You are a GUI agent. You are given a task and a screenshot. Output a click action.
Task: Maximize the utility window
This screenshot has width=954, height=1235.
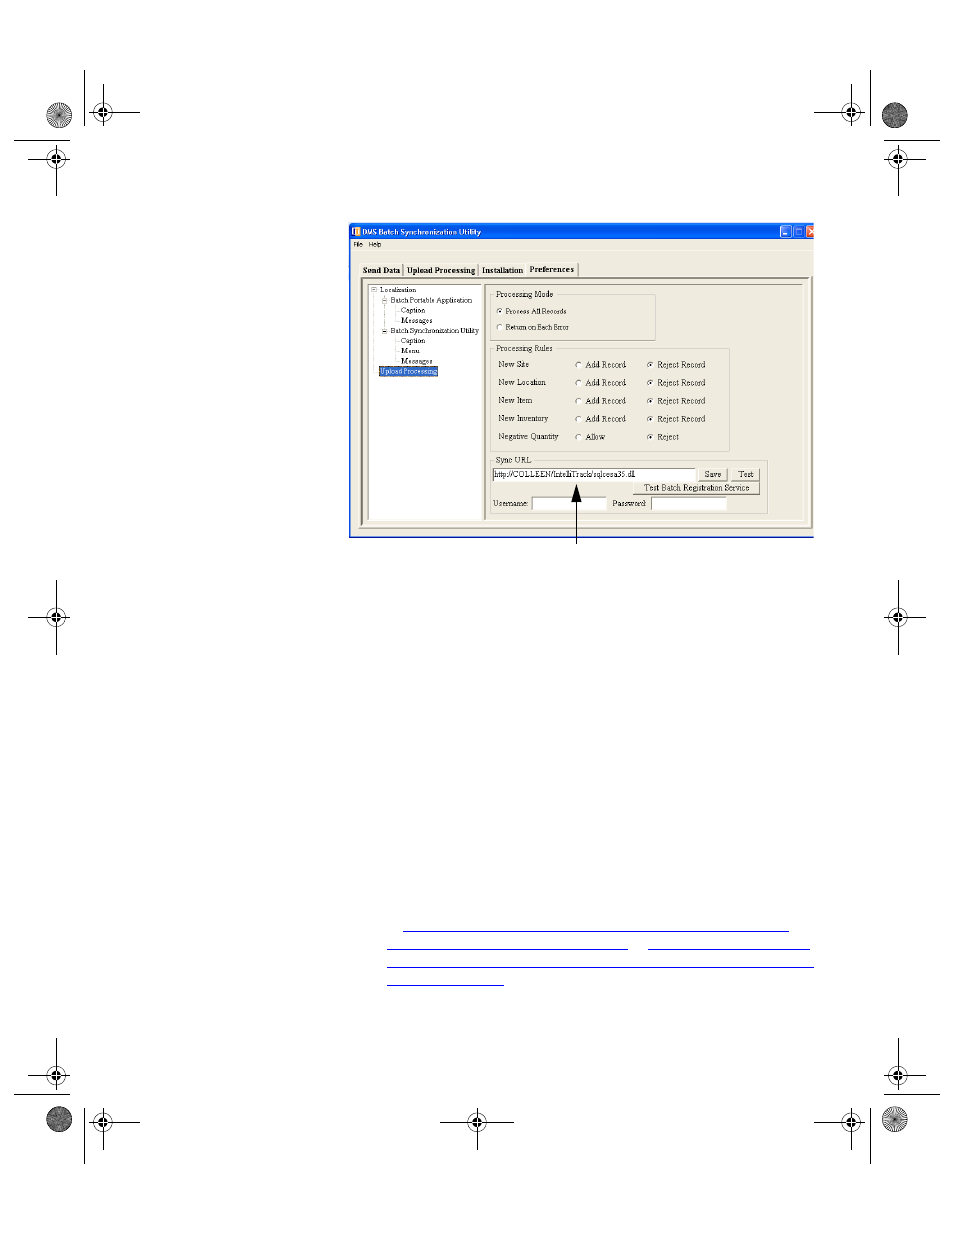click(x=799, y=232)
